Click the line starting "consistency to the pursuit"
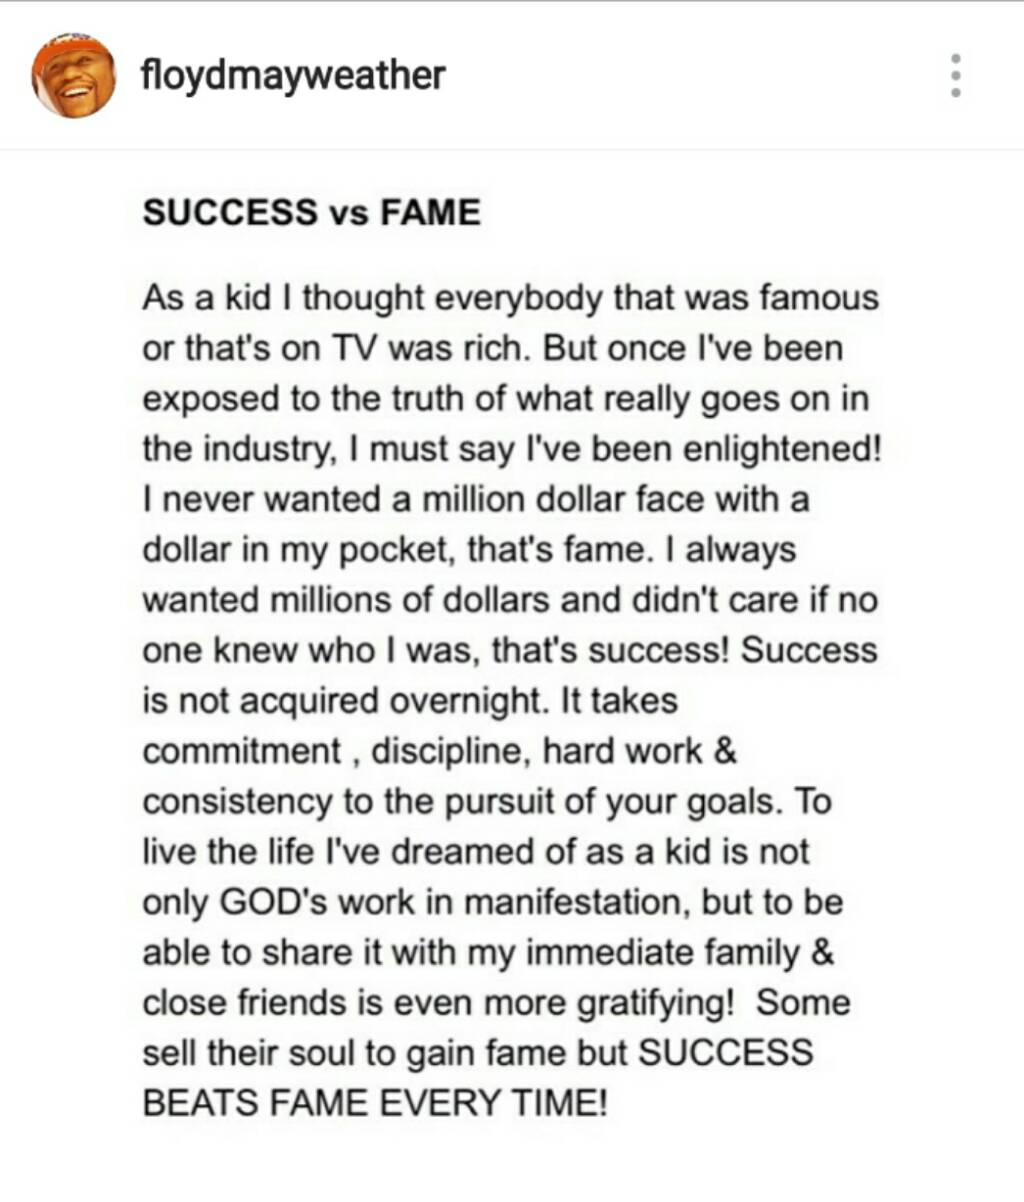The height and width of the screenshot is (1202, 1024). [487, 801]
